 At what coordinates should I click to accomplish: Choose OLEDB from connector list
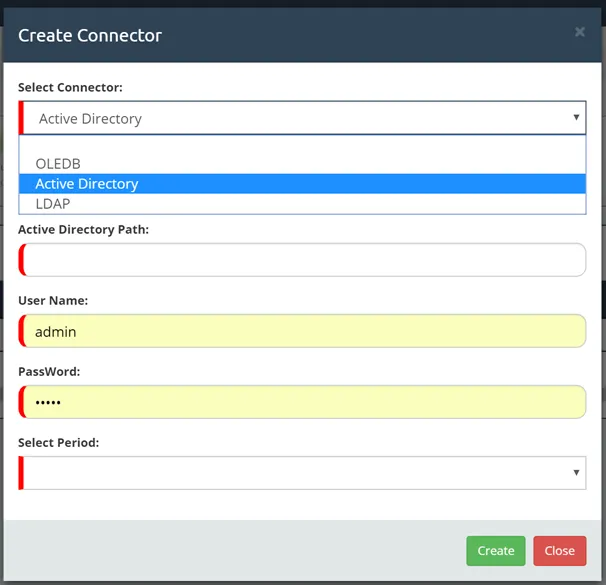click(302, 164)
